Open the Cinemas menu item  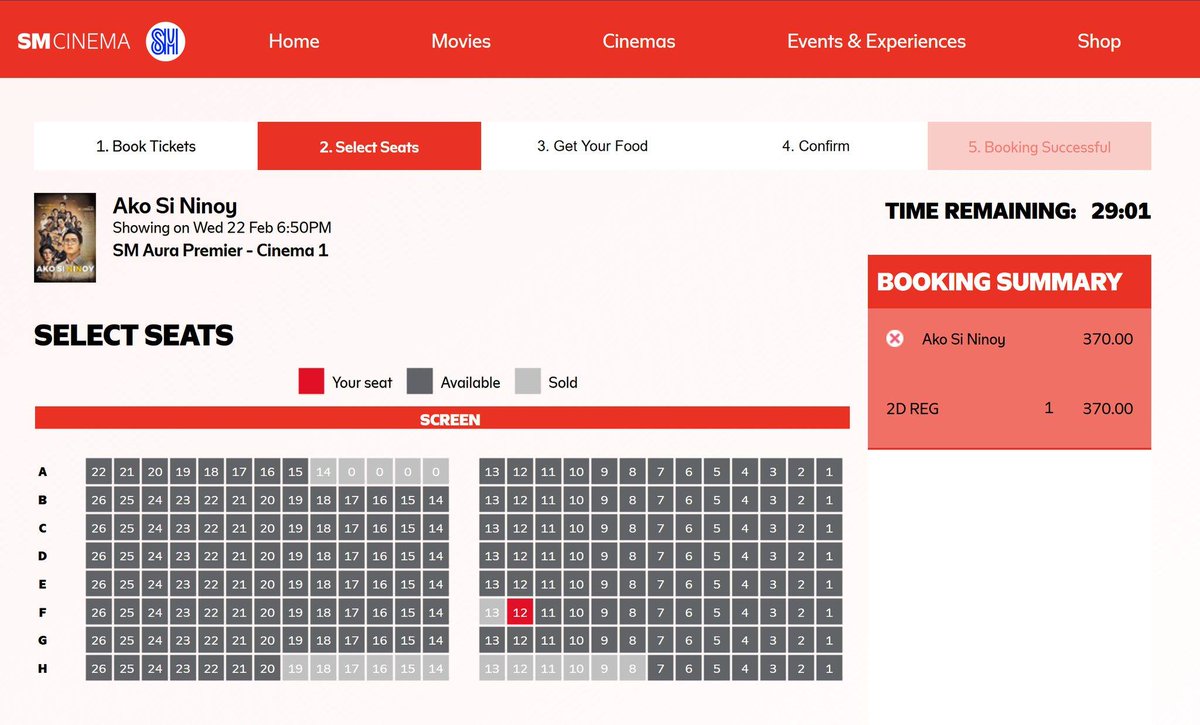pos(639,41)
